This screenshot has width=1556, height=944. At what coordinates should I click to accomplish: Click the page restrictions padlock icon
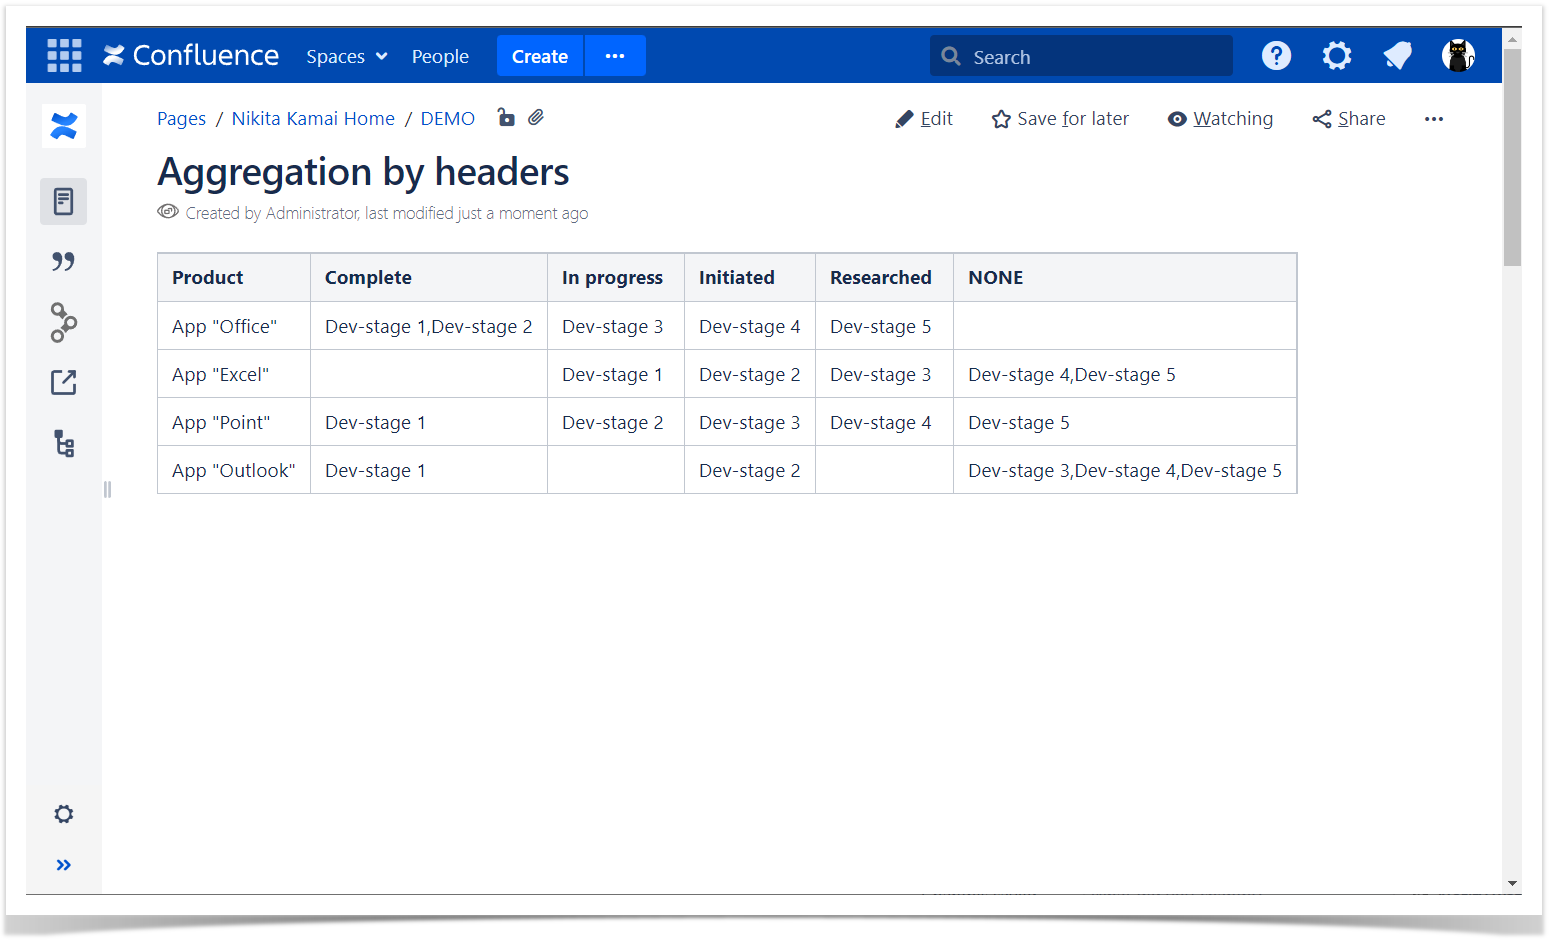pos(506,118)
